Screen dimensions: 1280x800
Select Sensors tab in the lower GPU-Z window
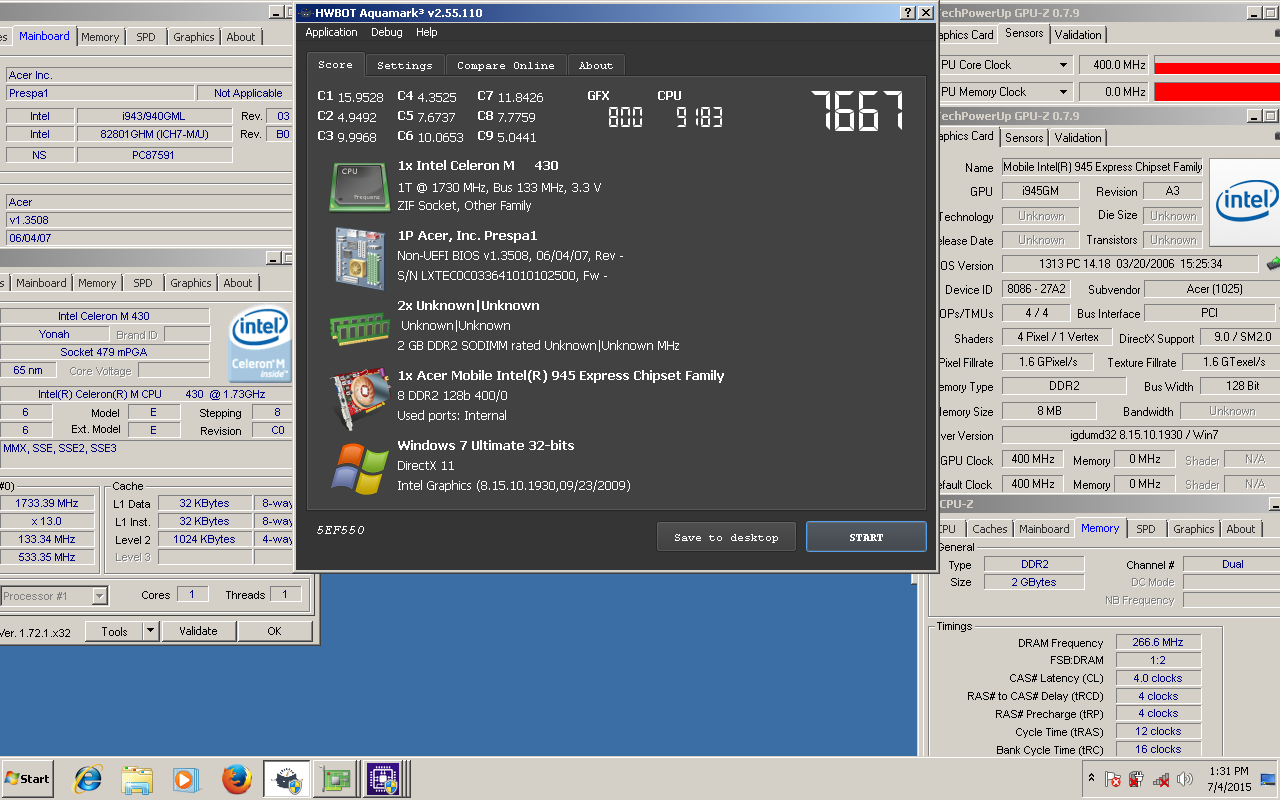[x=1024, y=138]
